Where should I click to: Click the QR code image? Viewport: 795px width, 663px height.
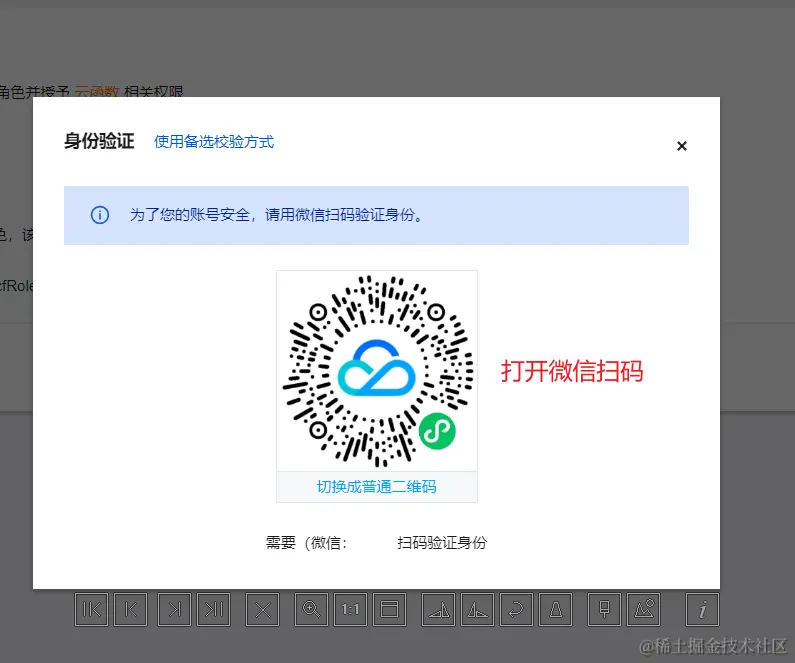click(x=377, y=371)
